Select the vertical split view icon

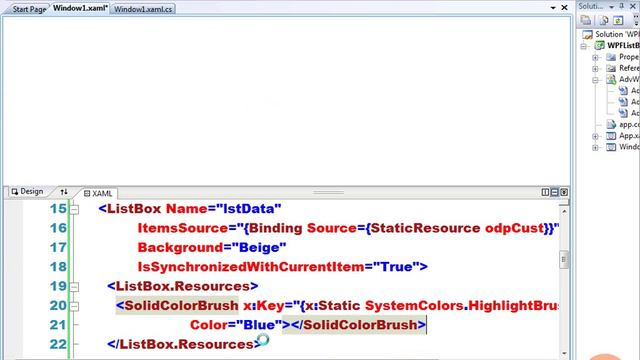coord(545,192)
